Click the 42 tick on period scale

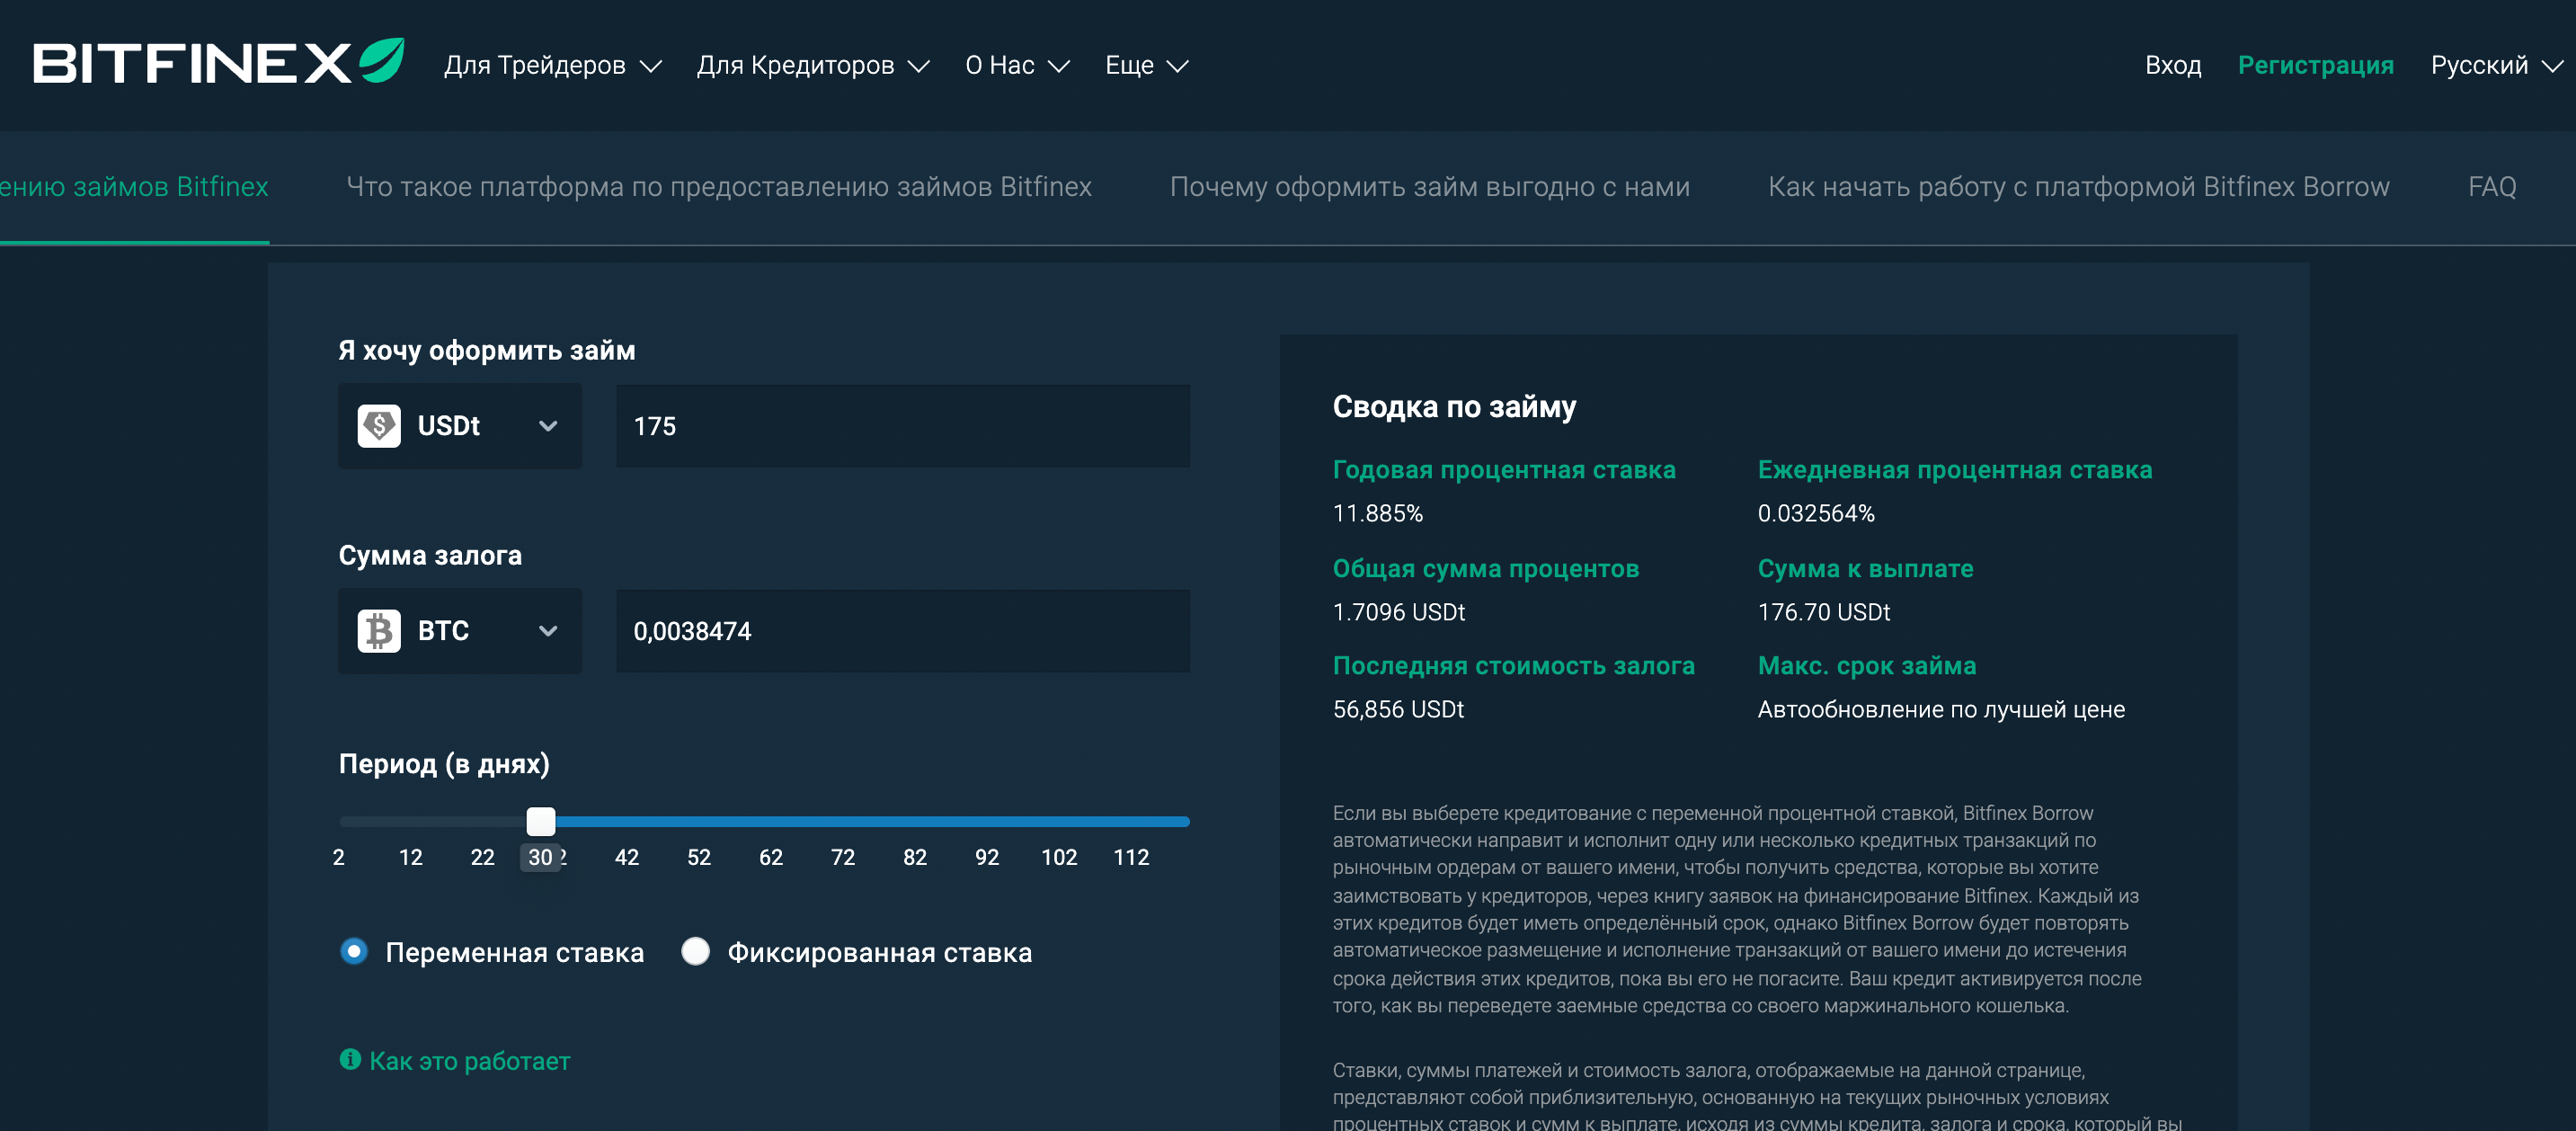click(627, 857)
